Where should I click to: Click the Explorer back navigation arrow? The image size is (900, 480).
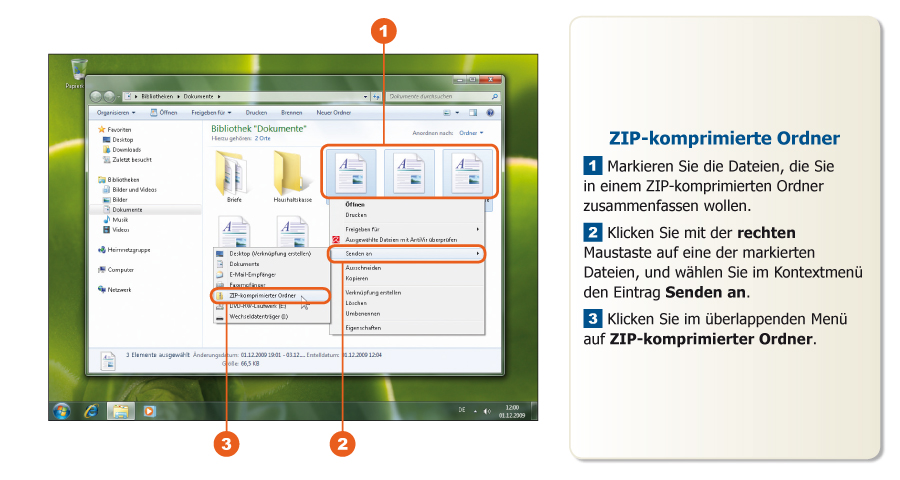pos(96,96)
